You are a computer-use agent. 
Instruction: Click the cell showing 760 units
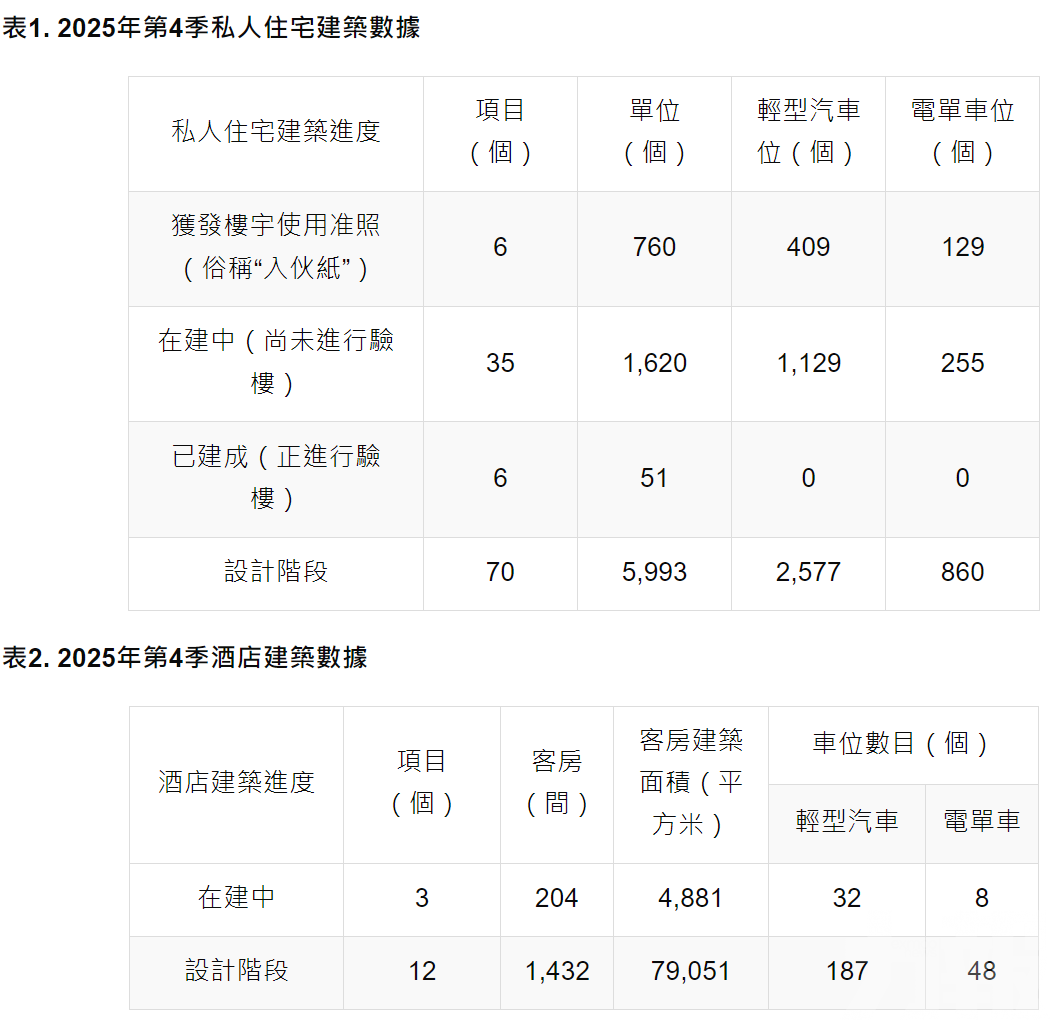pos(654,247)
